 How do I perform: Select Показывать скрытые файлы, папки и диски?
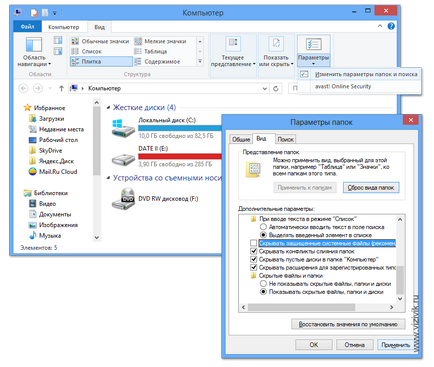click(263, 292)
